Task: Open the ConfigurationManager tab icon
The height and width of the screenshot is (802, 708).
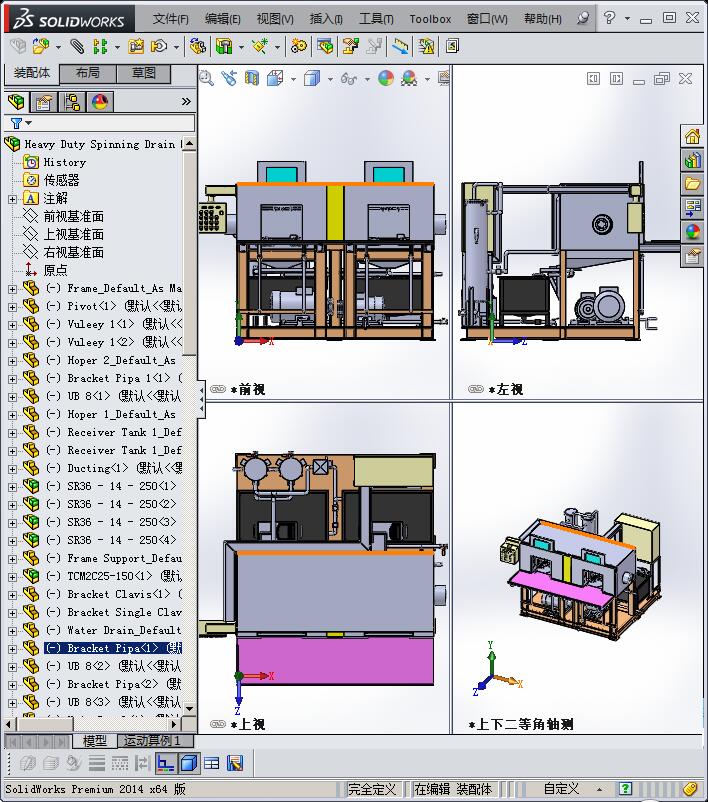Action: point(72,102)
